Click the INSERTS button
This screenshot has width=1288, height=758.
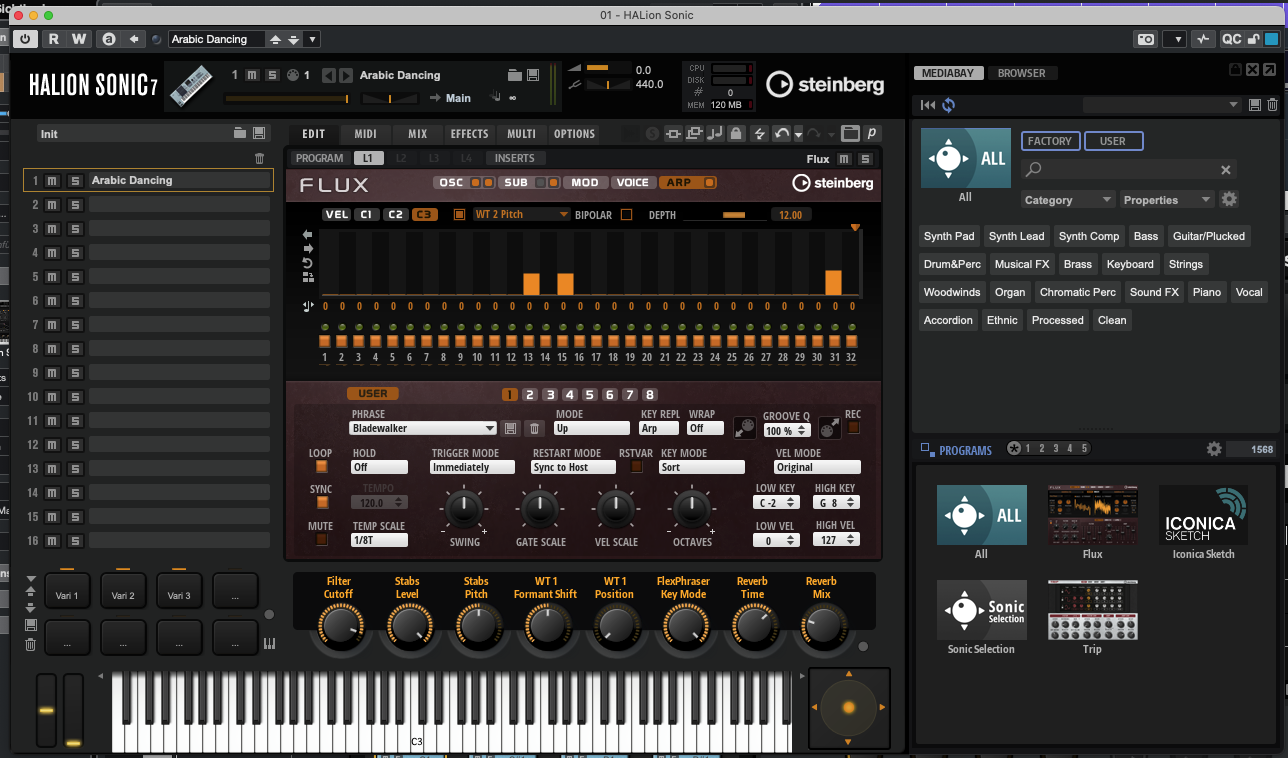click(515, 158)
